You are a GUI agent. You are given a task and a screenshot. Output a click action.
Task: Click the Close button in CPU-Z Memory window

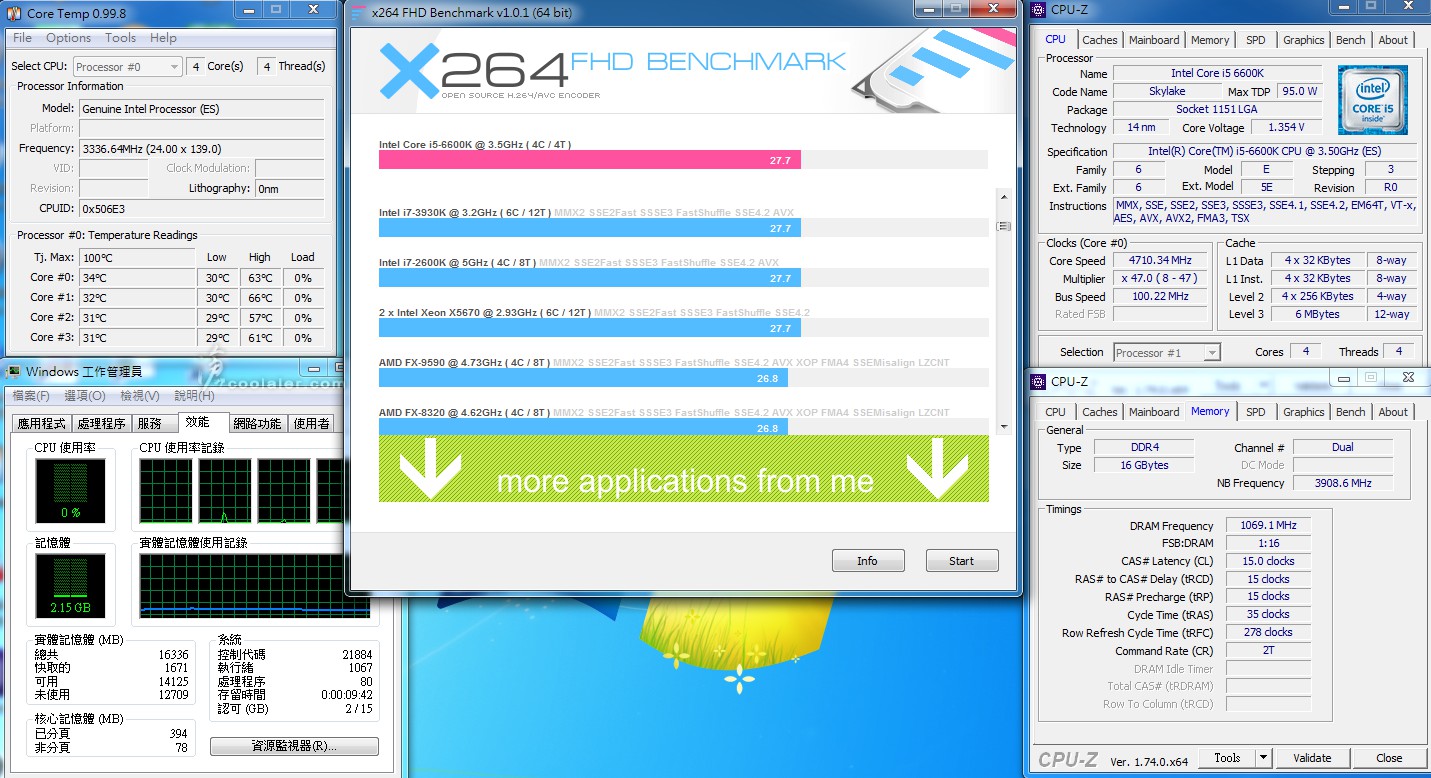tap(1389, 758)
